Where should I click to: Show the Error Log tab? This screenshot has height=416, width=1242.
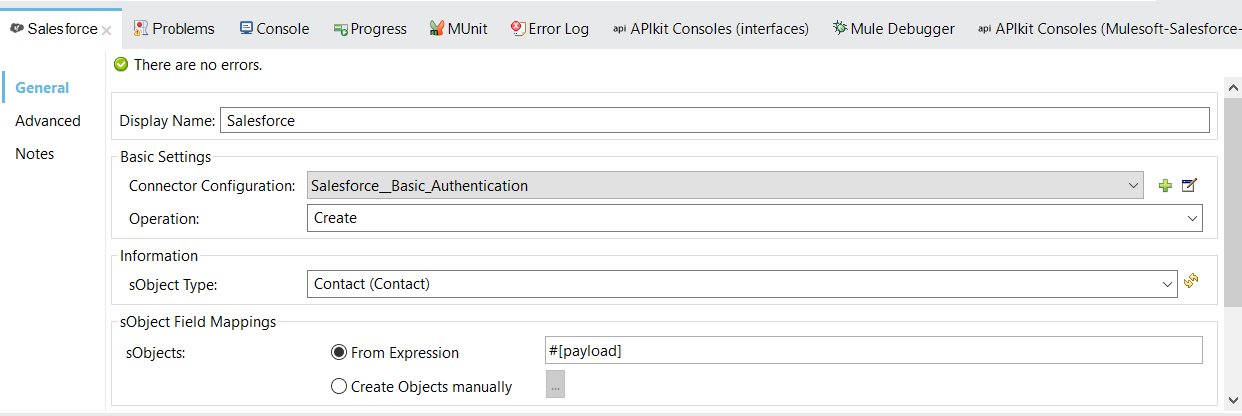coord(550,29)
